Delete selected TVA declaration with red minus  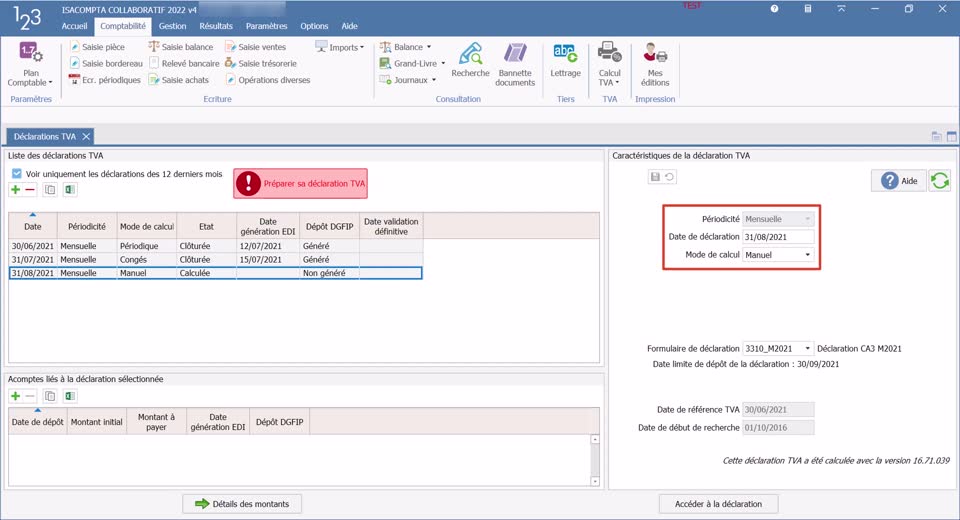[30, 190]
